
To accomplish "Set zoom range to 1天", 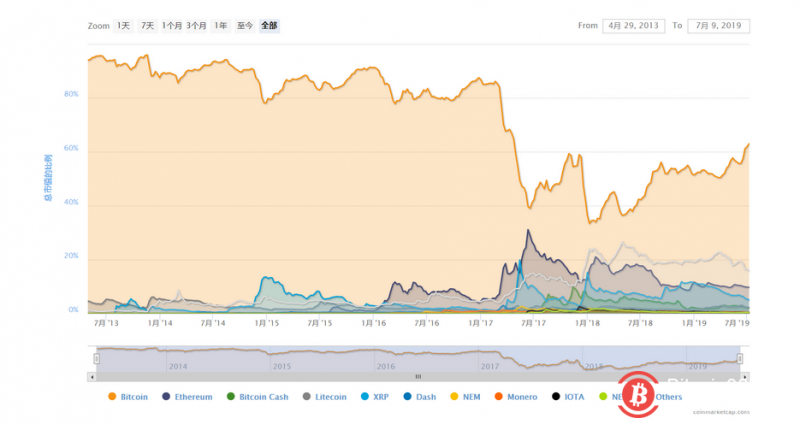I will coord(123,26).
